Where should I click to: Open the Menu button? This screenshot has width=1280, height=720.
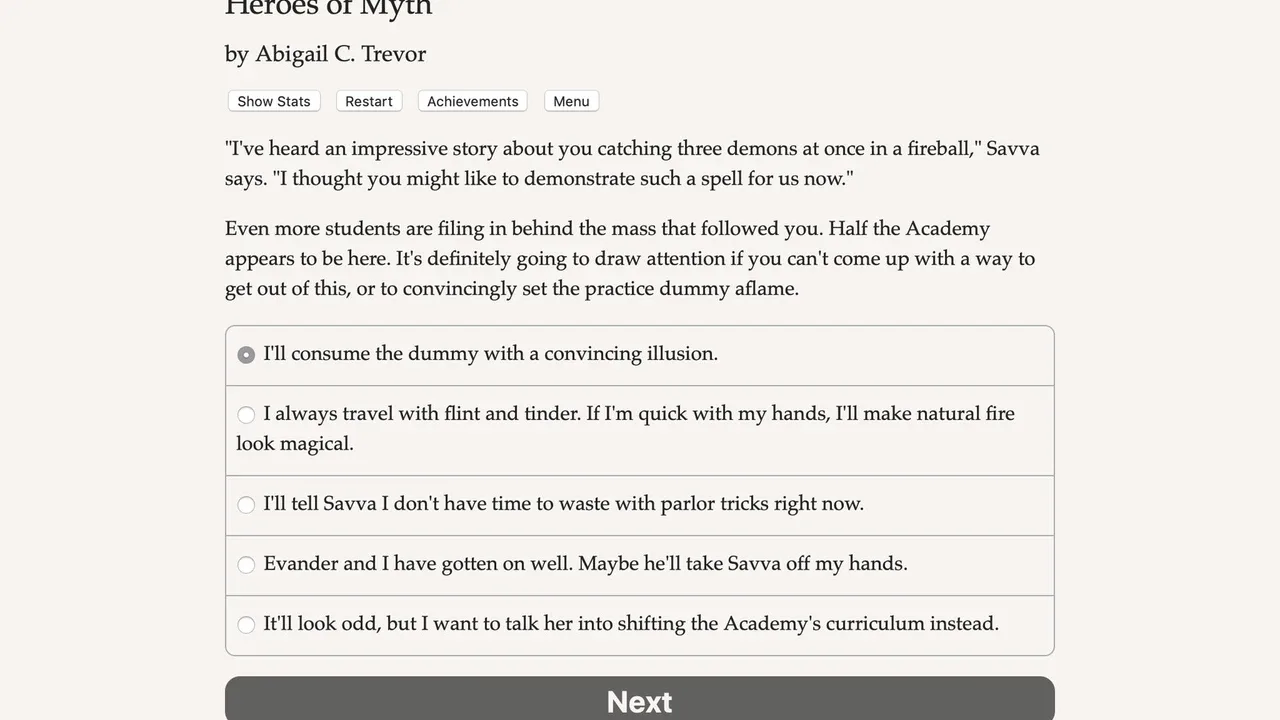click(x=571, y=101)
